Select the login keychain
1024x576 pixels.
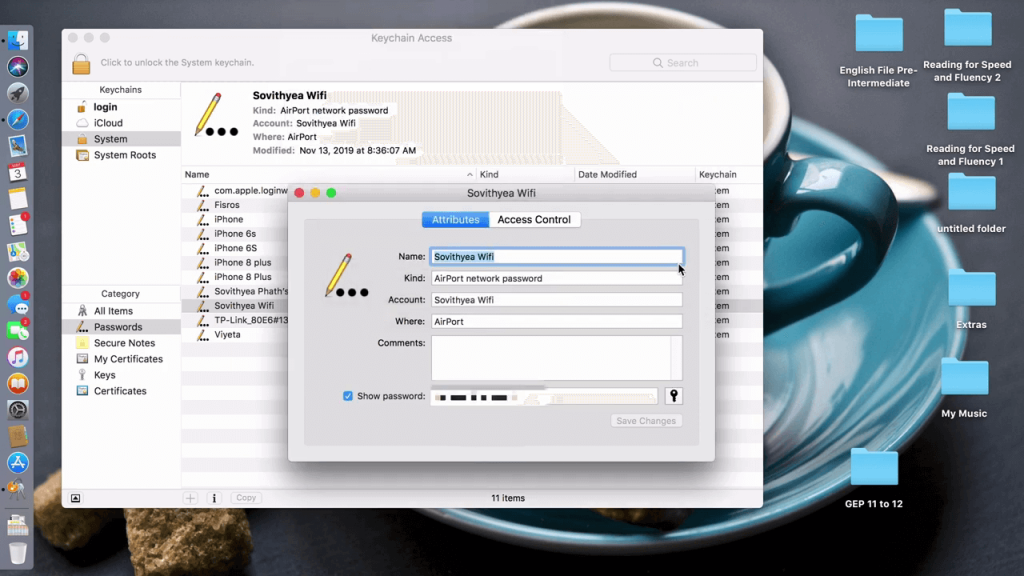[121, 106]
